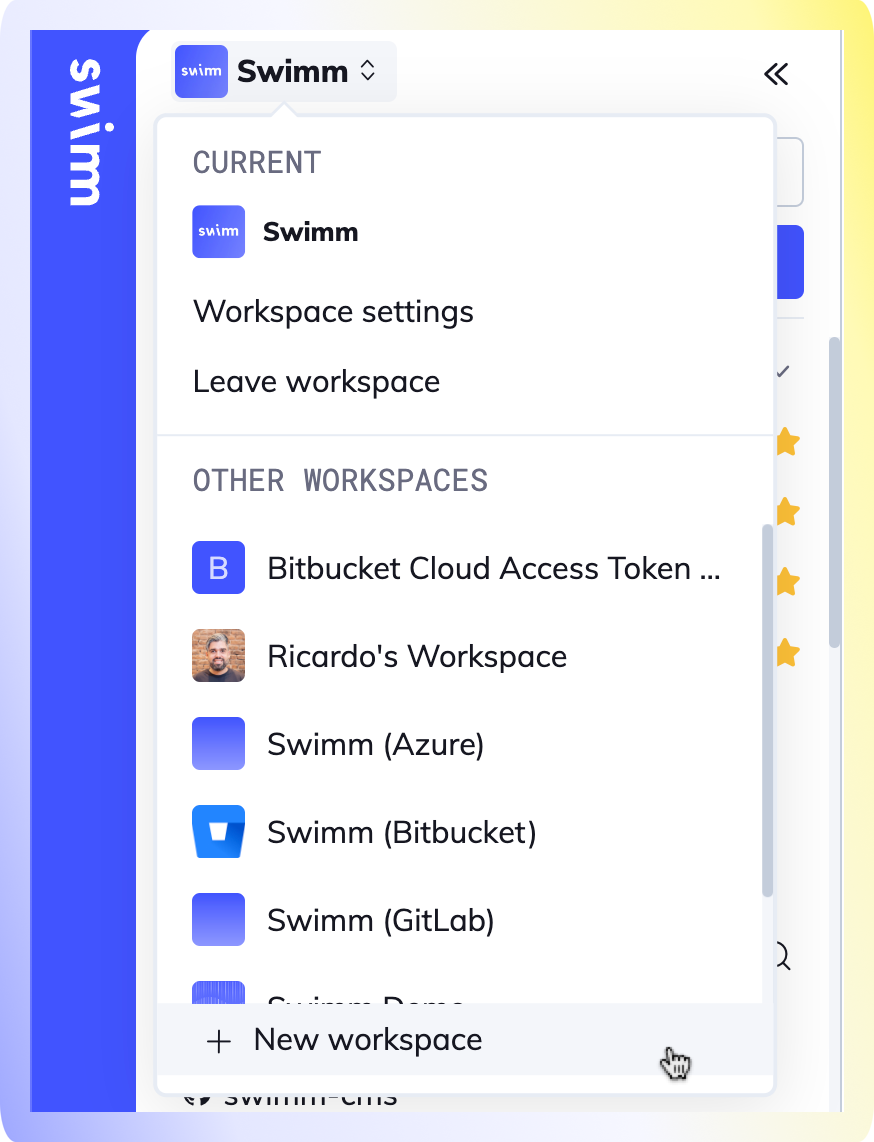The width and height of the screenshot is (874, 1142).
Task: Select the current Swimm workspace
Action: (x=465, y=232)
